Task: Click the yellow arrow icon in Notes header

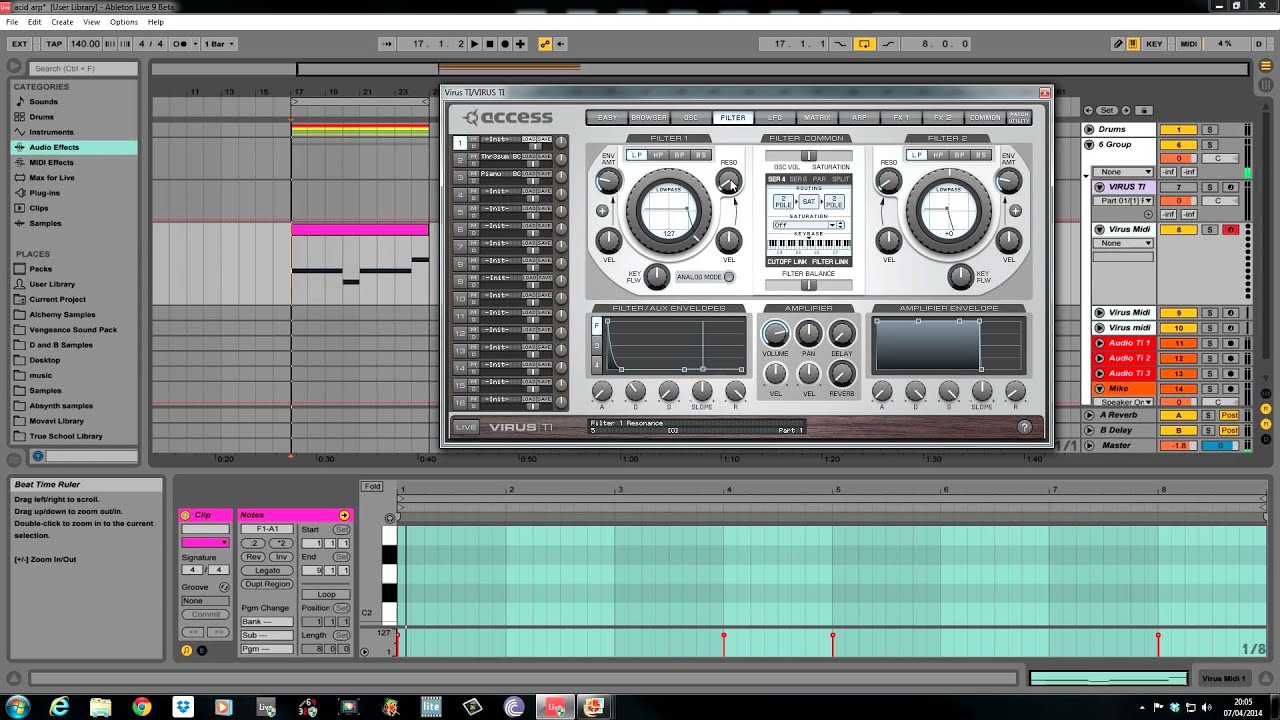Action: click(x=344, y=515)
